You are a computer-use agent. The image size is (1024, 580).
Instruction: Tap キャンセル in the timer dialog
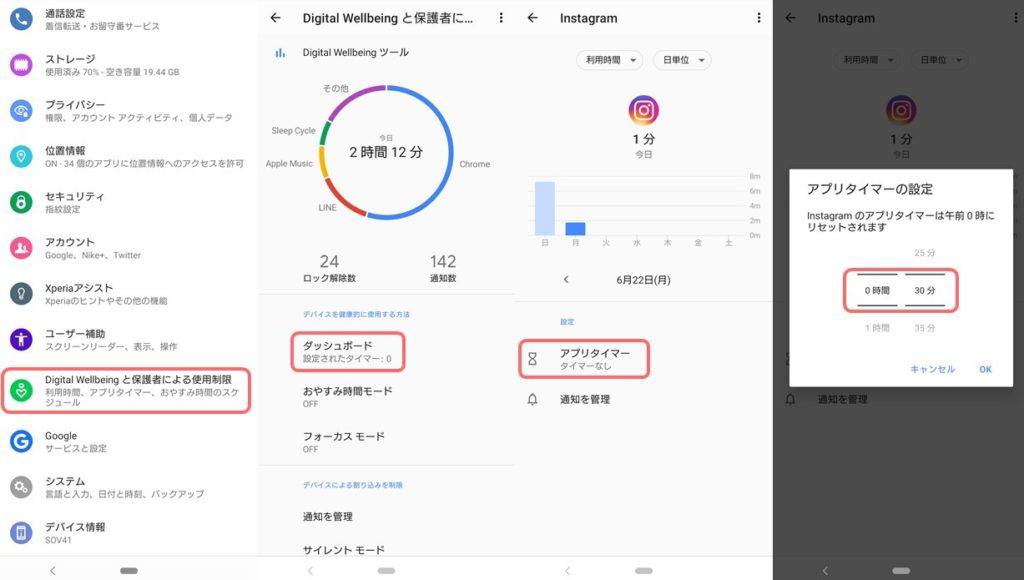coord(932,370)
